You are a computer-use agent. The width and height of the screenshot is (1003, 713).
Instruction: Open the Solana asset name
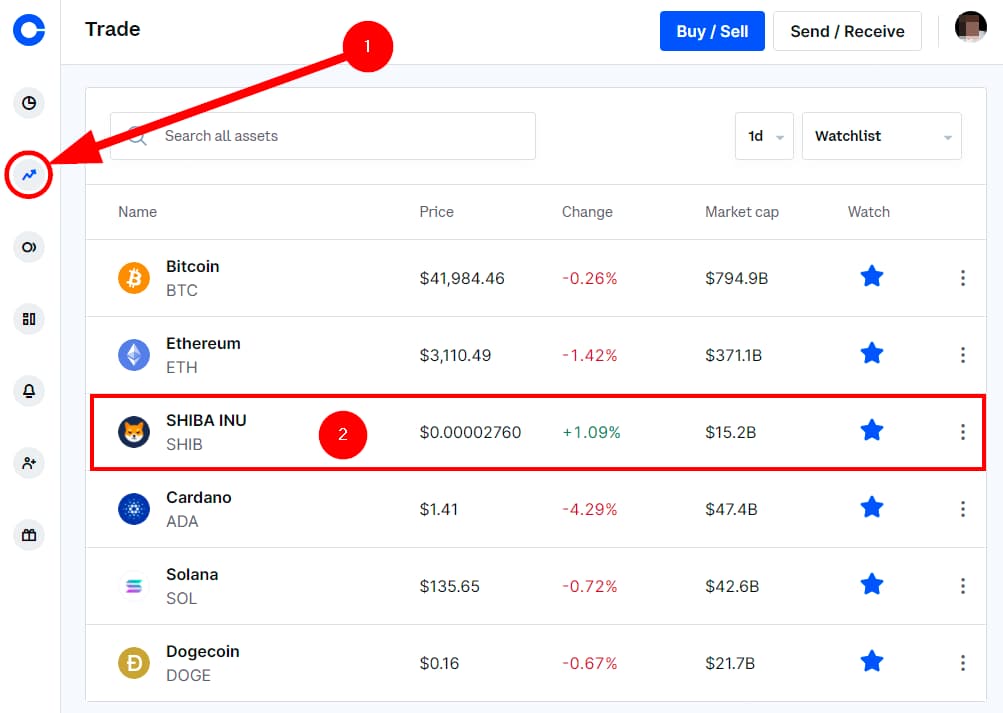[x=192, y=574]
